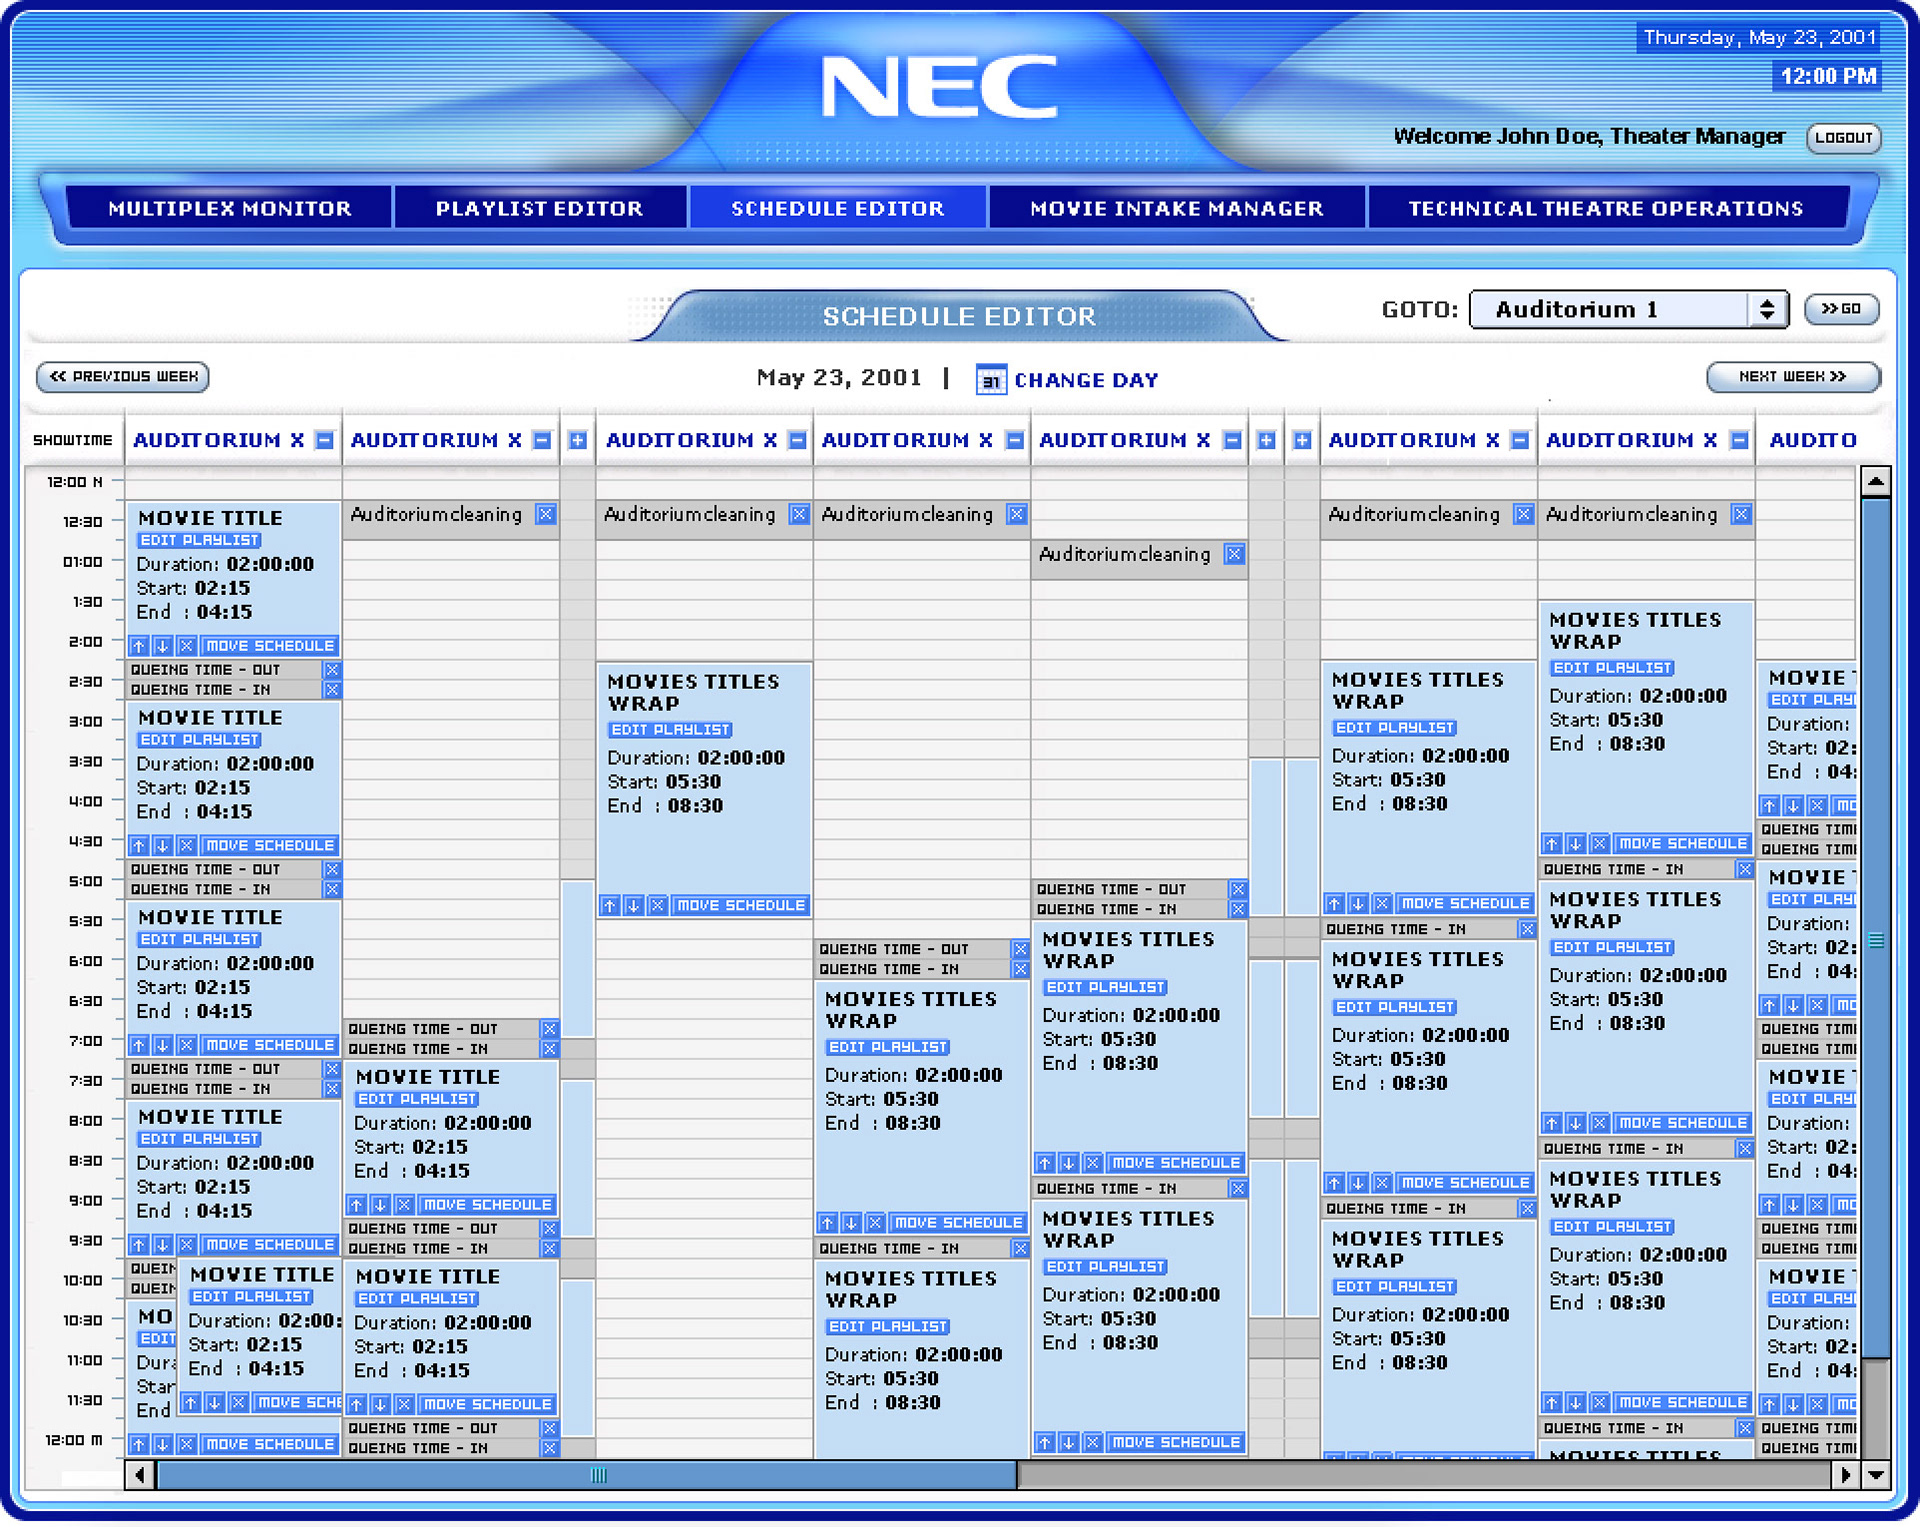Go to PREVIOUS WEEK
1920x1527 pixels.
coord(123,376)
